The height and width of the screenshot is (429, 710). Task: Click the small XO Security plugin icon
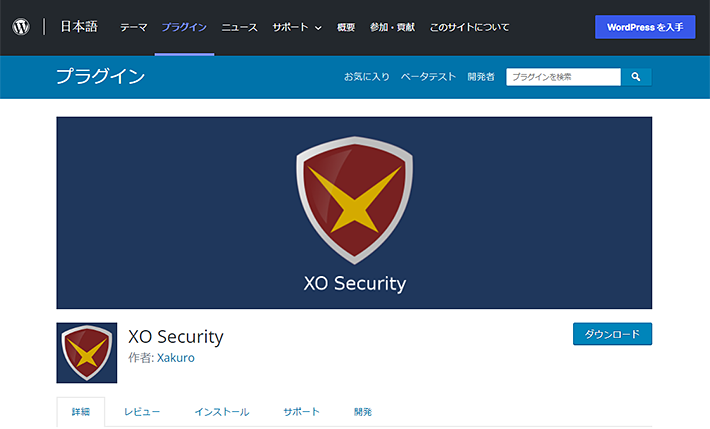pyautogui.click(x=86, y=353)
